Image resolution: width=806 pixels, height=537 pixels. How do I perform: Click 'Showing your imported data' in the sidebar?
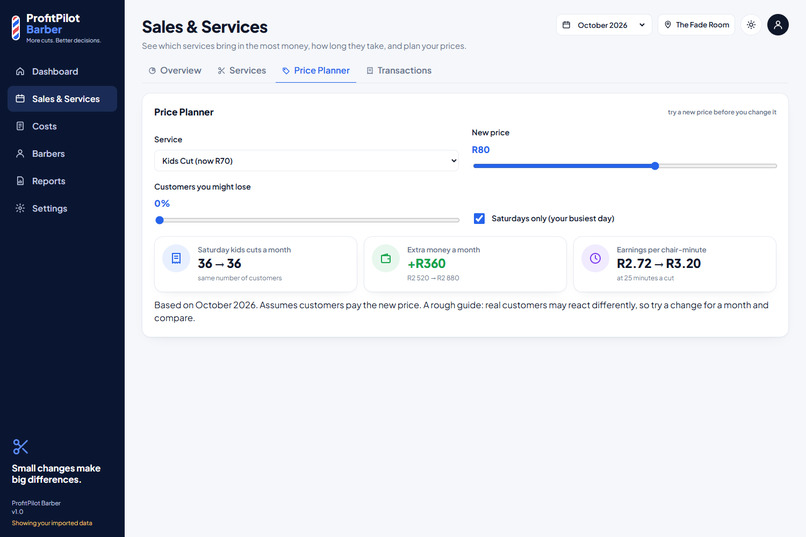tap(52, 523)
